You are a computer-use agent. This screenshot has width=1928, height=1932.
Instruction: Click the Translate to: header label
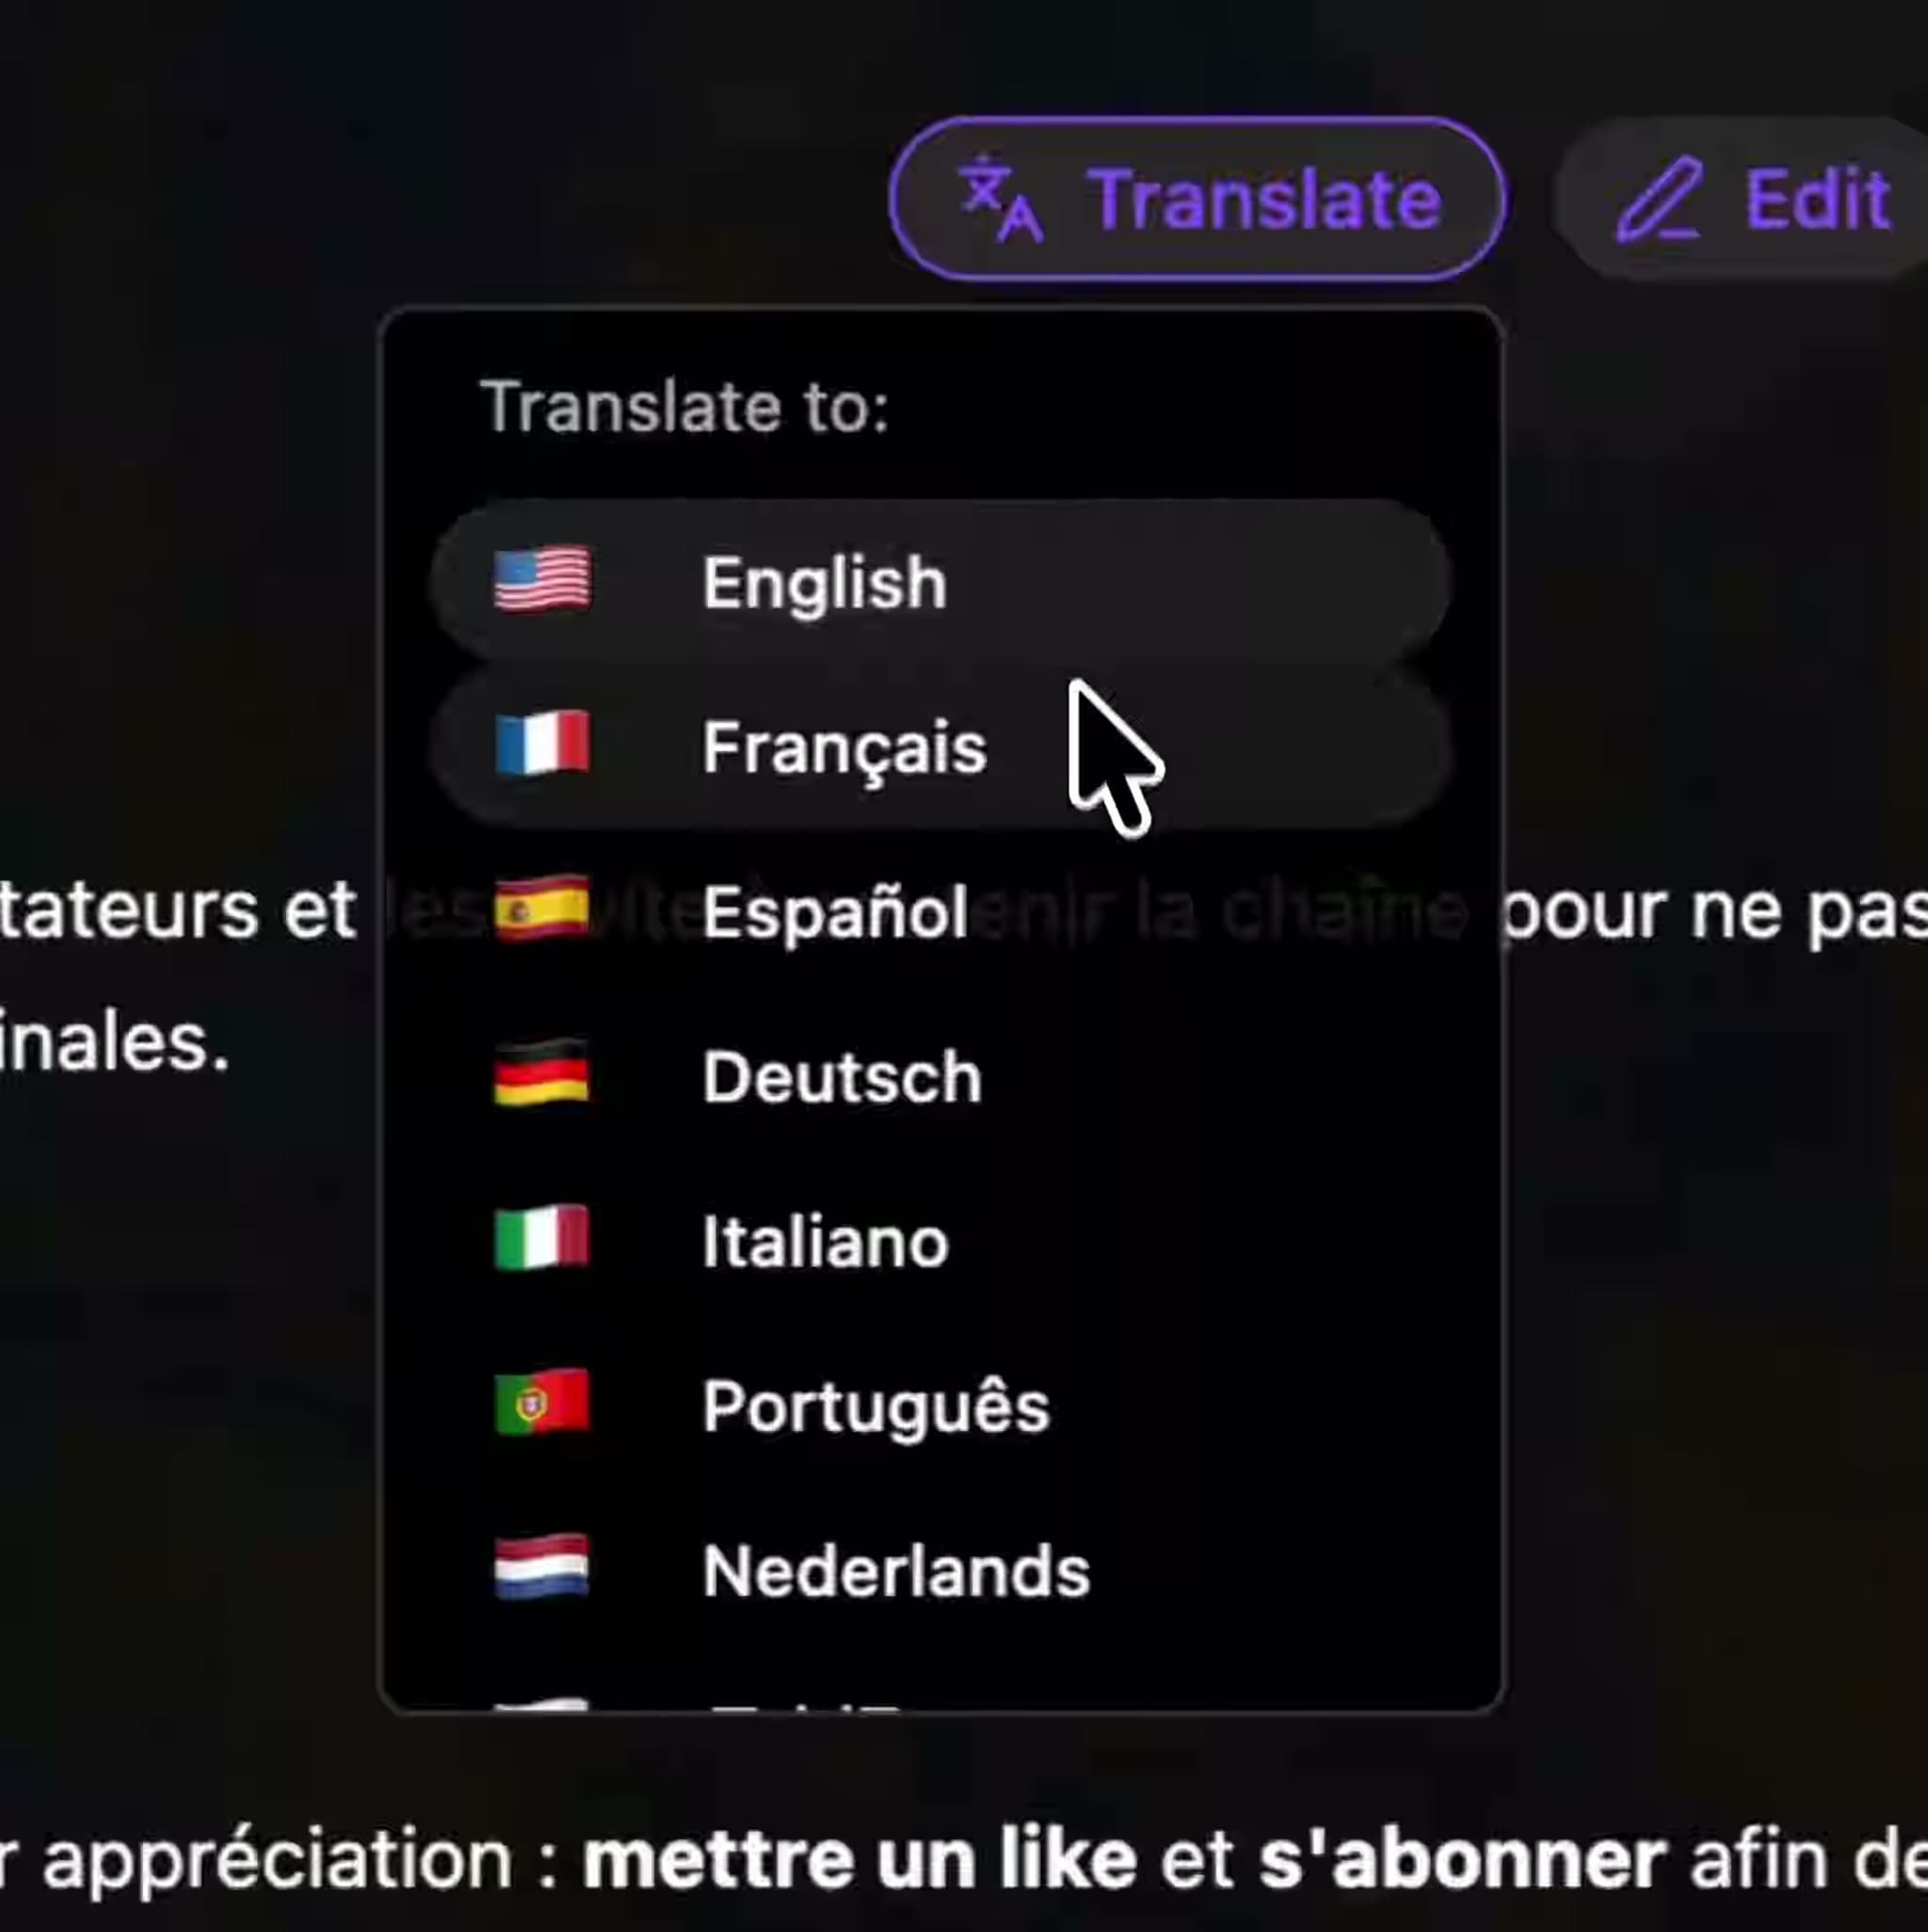pos(685,407)
